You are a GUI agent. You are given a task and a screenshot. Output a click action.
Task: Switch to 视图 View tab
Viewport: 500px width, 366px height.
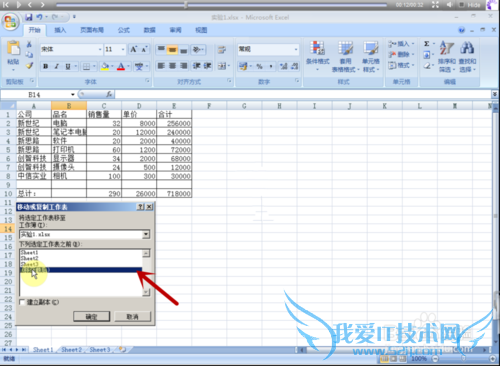click(201, 30)
